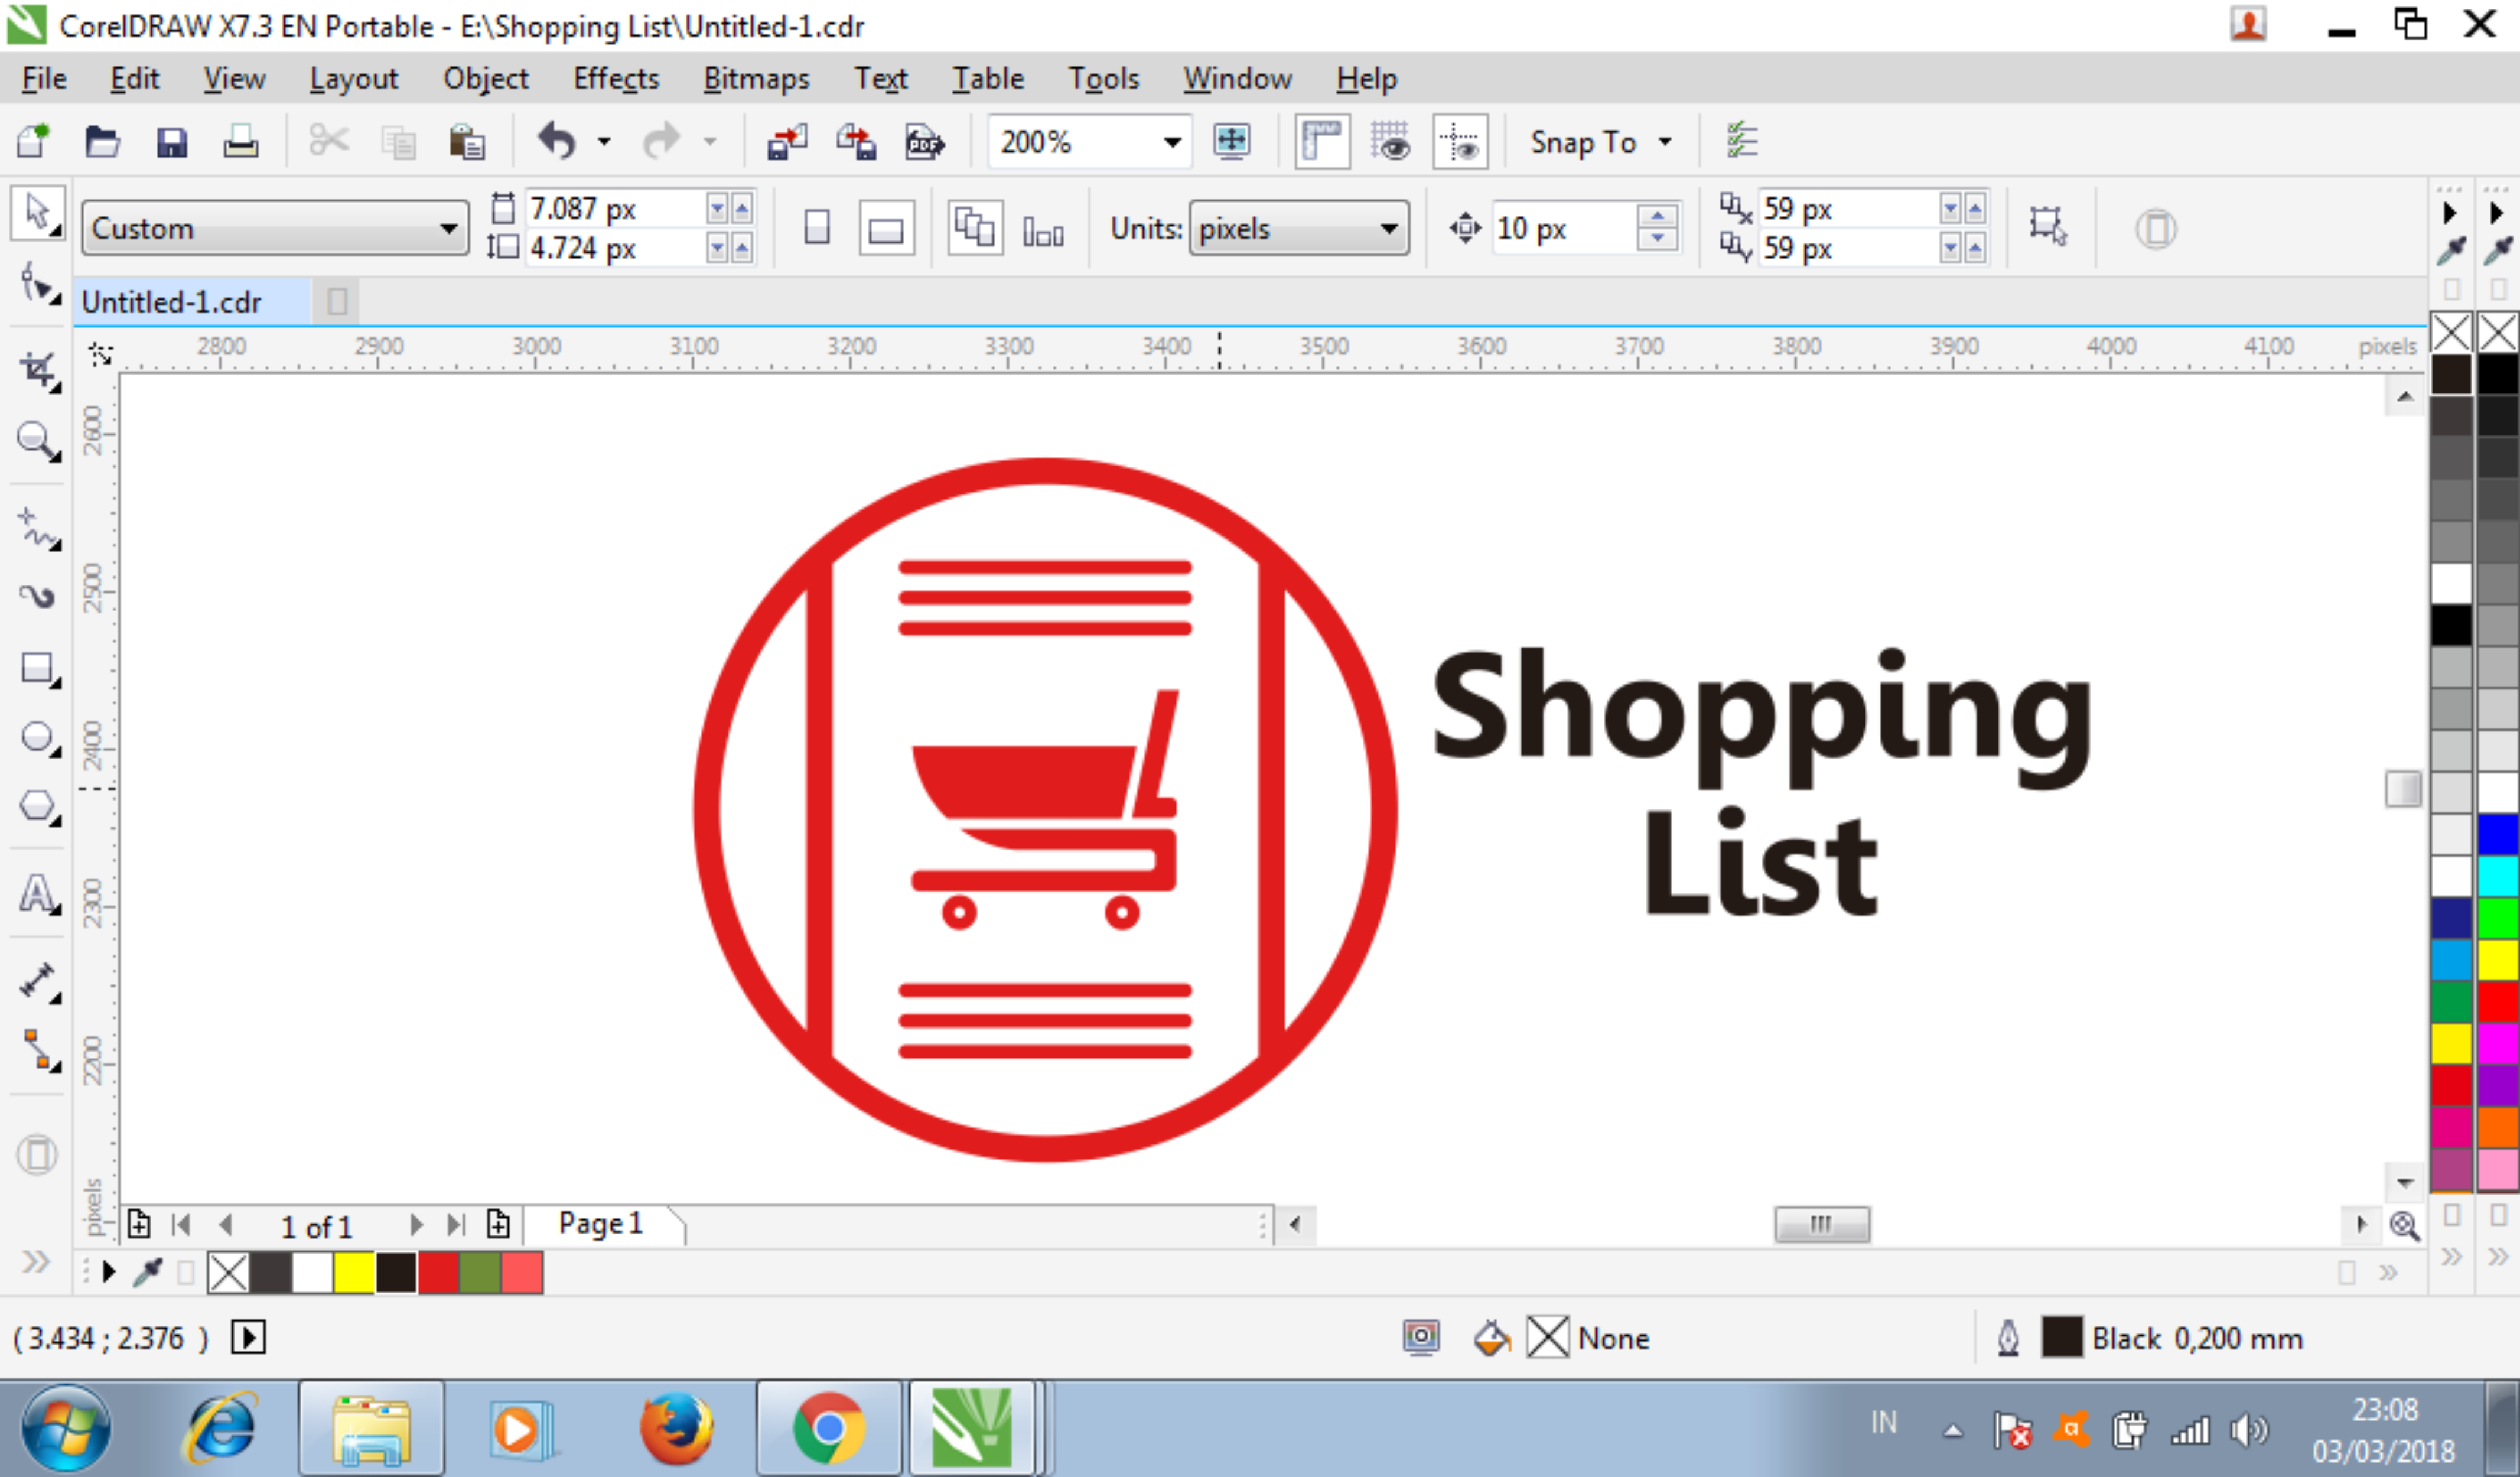Select the Zoom tool in toolbox
This screenshot has width=2520, height=1477.
37,440
